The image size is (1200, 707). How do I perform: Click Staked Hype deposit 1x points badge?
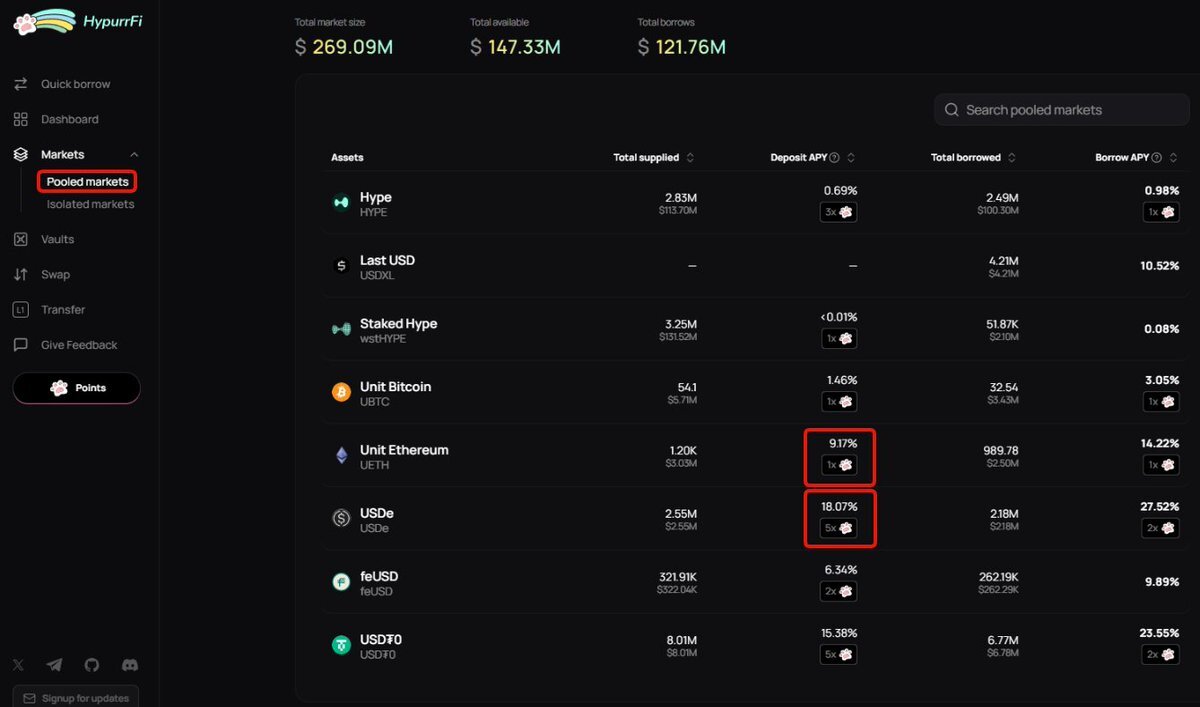[x=839, y=338]
